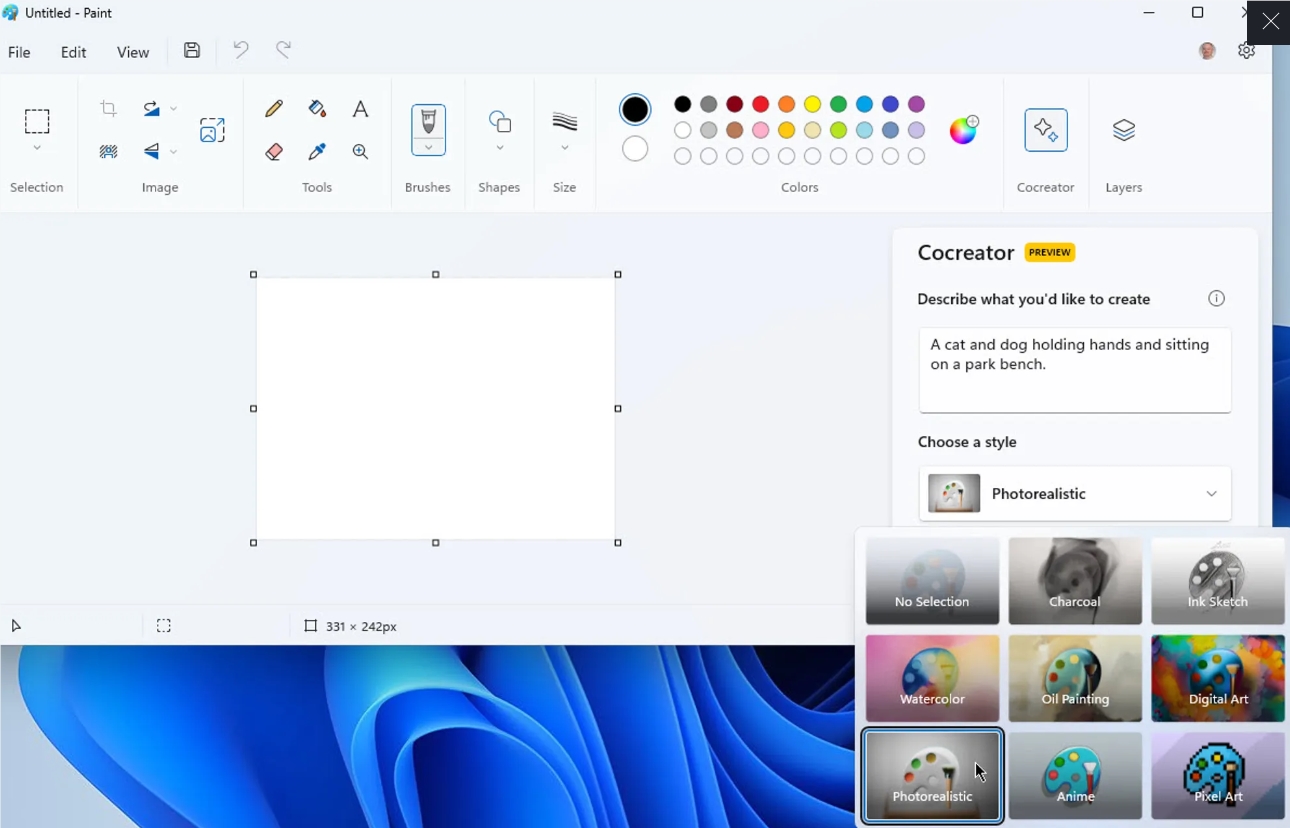The image size is (1290, 828).
Task: Click the Save floppy disk icon
Action: [192, 50]
